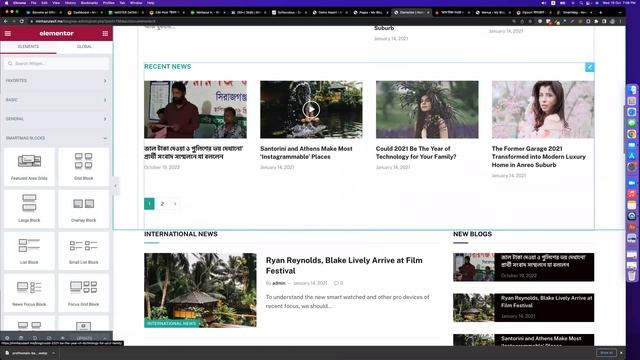Open downloaded file options chevron
The image size is (640, 360).
[53, 353]
